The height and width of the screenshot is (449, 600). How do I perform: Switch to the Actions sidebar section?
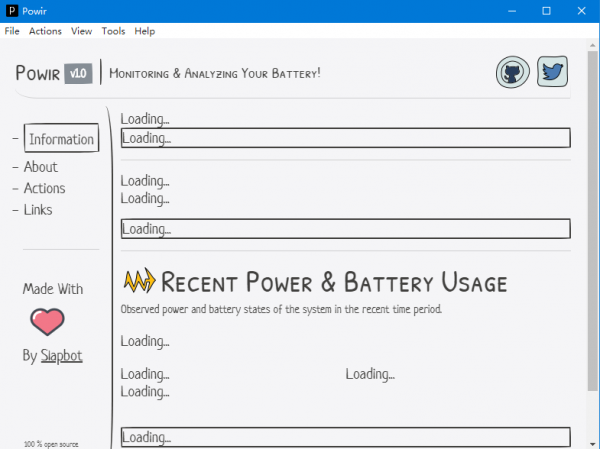44,188
